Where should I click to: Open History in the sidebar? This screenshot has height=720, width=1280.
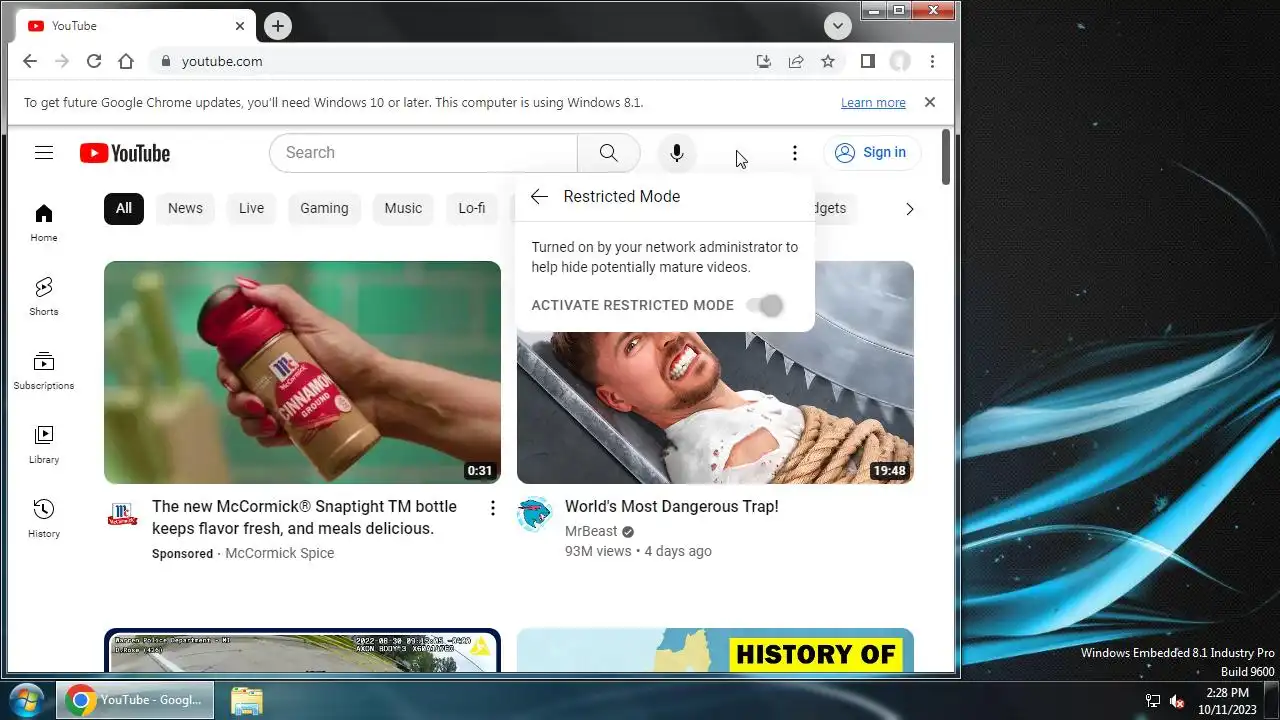(44, 519)
